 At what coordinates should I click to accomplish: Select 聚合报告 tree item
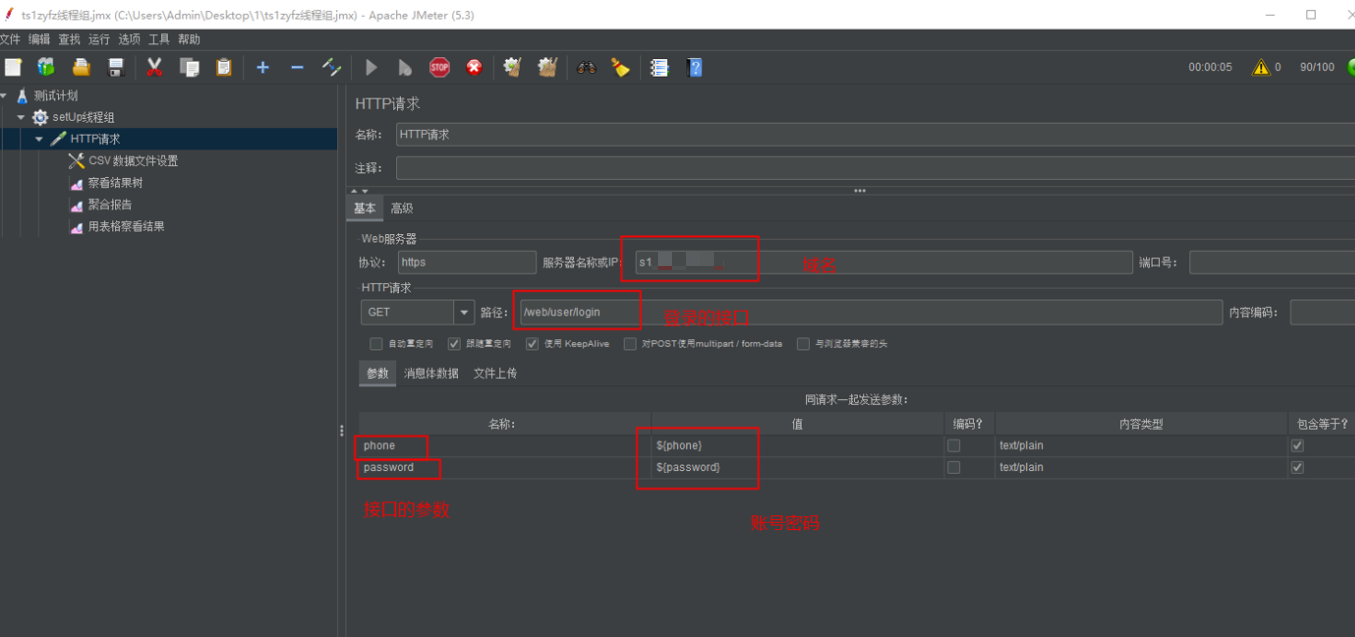(x=110, y=204)
